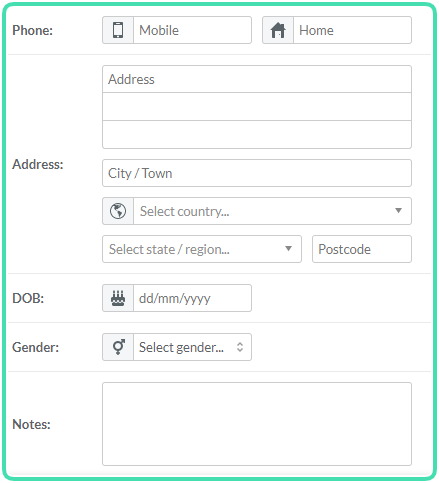This screenshot has height=483, width=439.
Task: Click the country dropdown arrow
Action: pyautogui.click(x=398, y=210)
